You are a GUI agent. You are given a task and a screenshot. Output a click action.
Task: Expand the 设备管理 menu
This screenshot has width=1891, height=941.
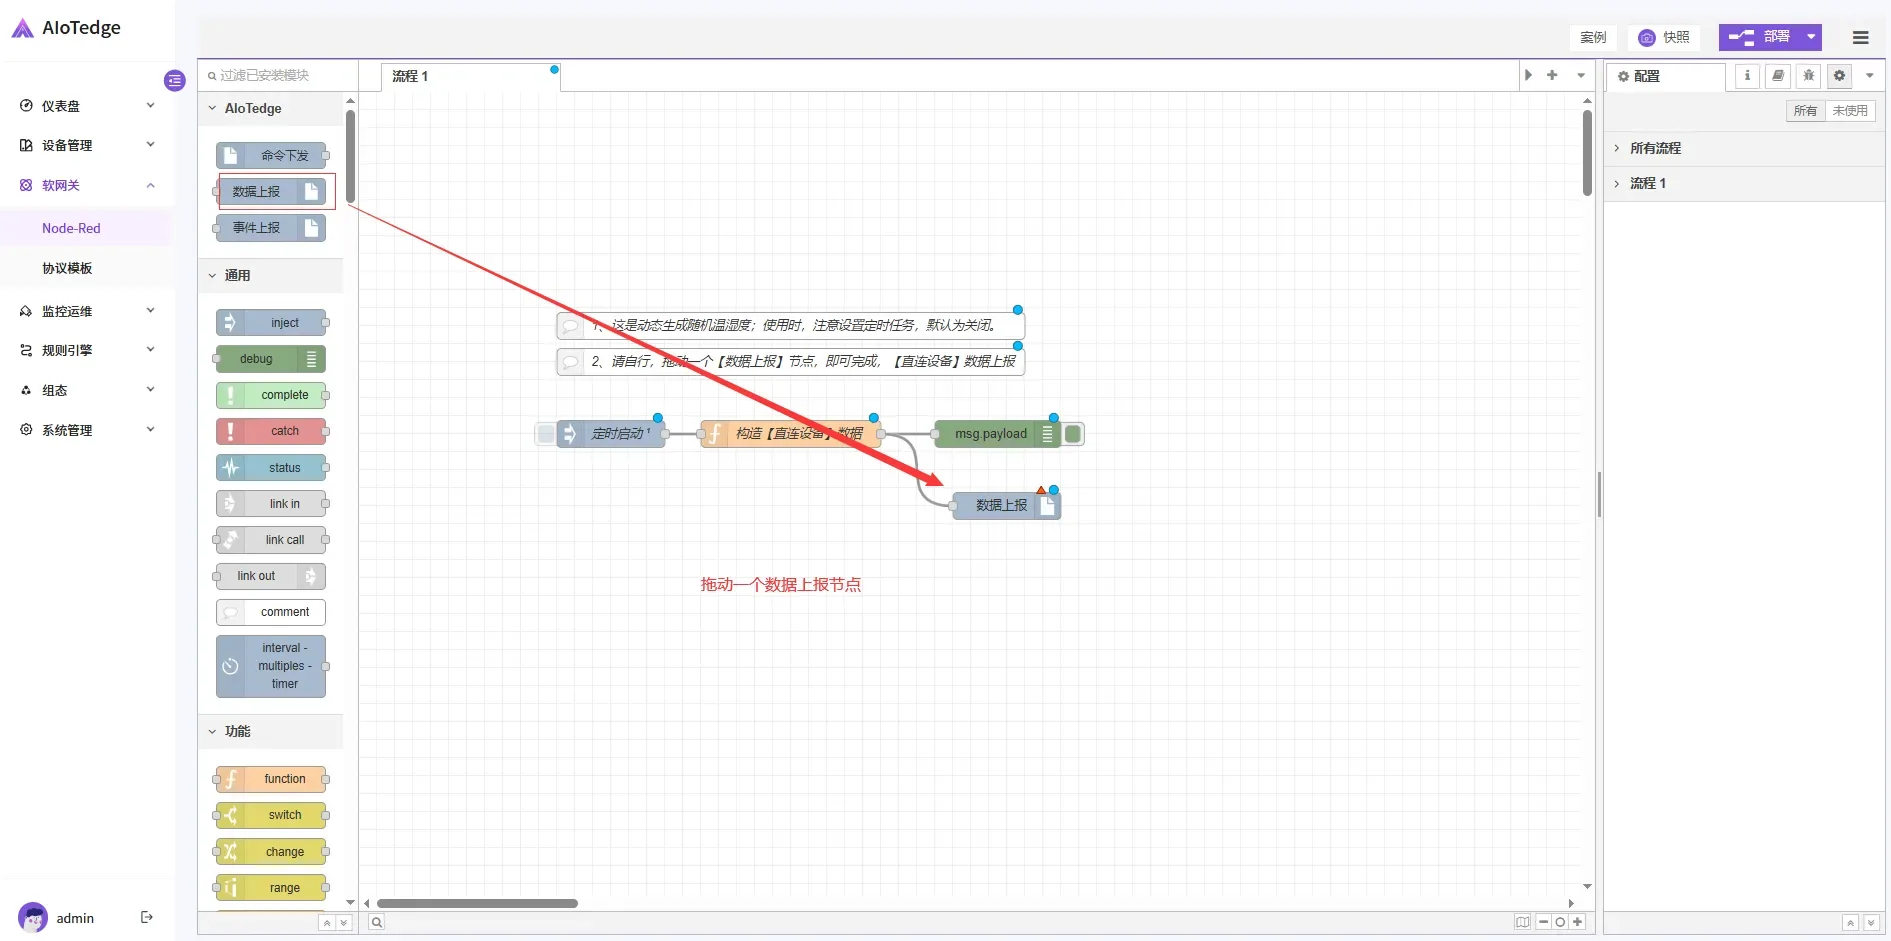[88, 145]
